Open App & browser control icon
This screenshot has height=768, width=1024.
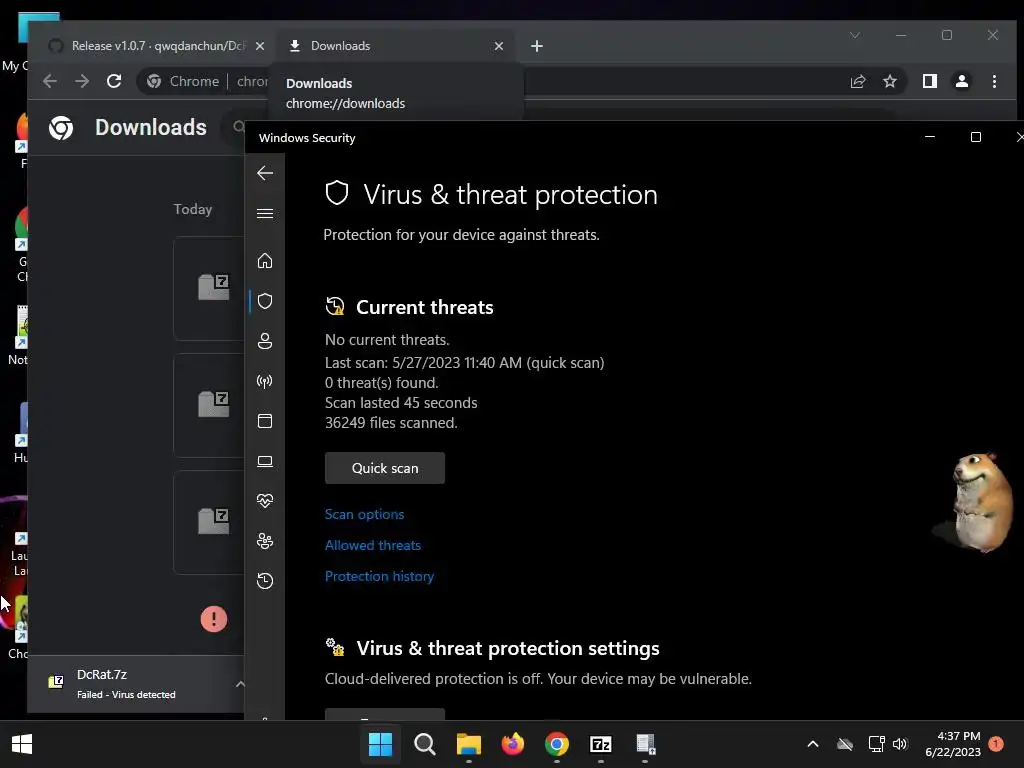click(264, 421)
